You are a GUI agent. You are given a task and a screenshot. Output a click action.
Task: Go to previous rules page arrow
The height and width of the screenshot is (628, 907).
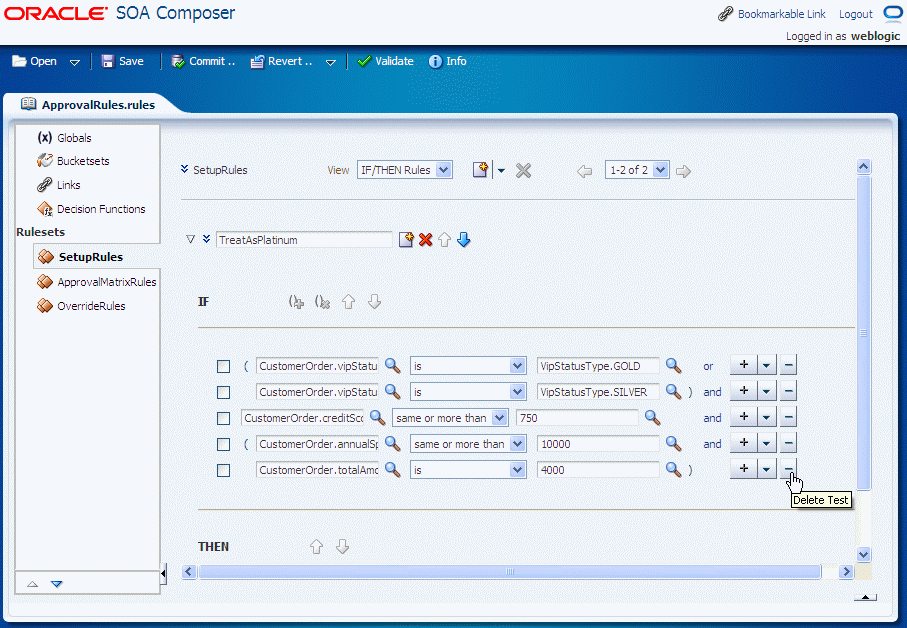pos(585,171)
